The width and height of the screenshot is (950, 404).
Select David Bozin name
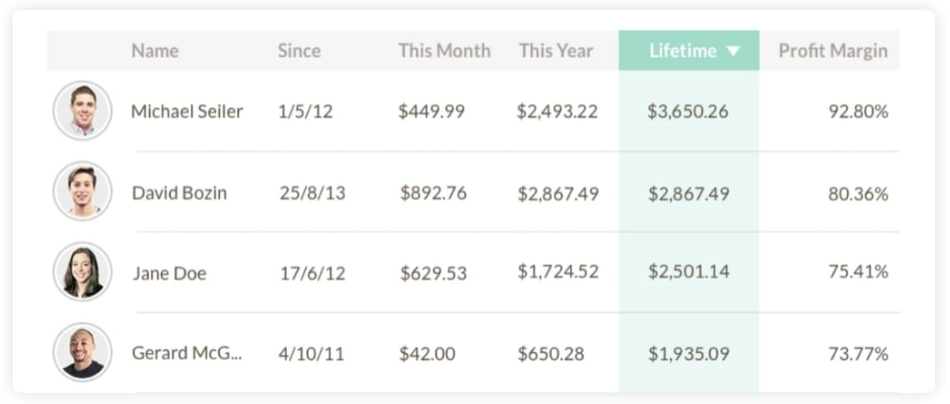[179, 193]
